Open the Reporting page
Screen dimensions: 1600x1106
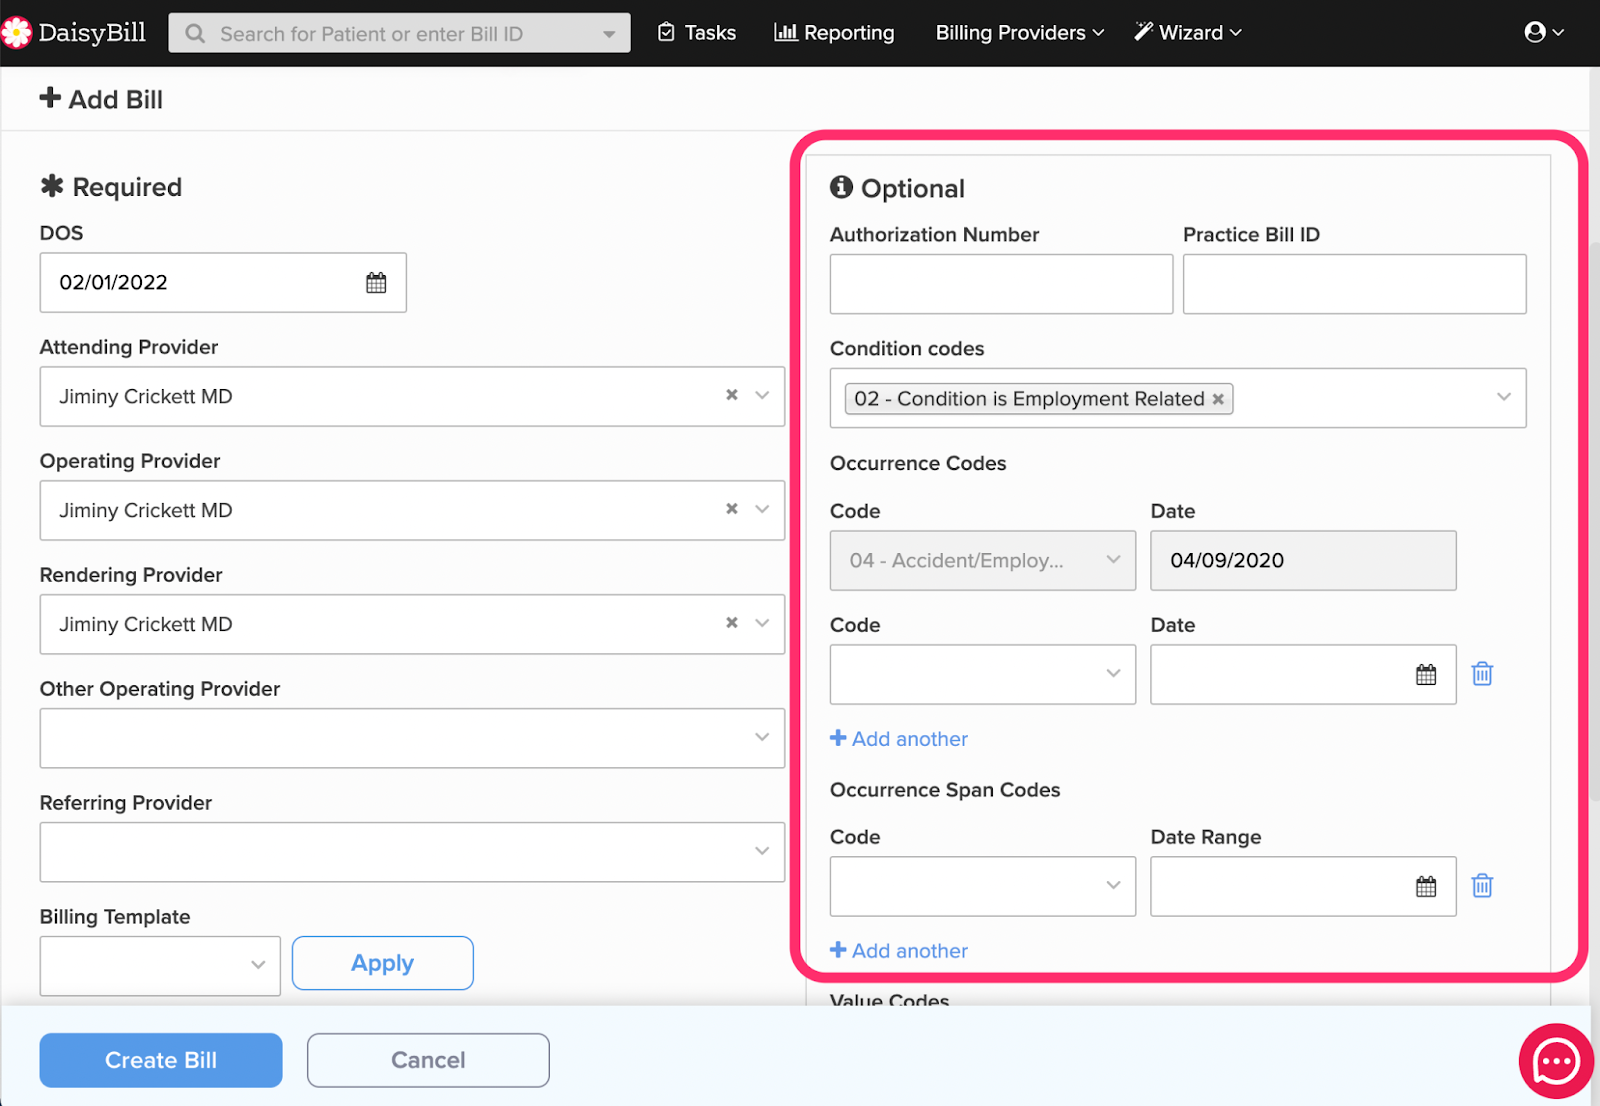pos(834,33)
